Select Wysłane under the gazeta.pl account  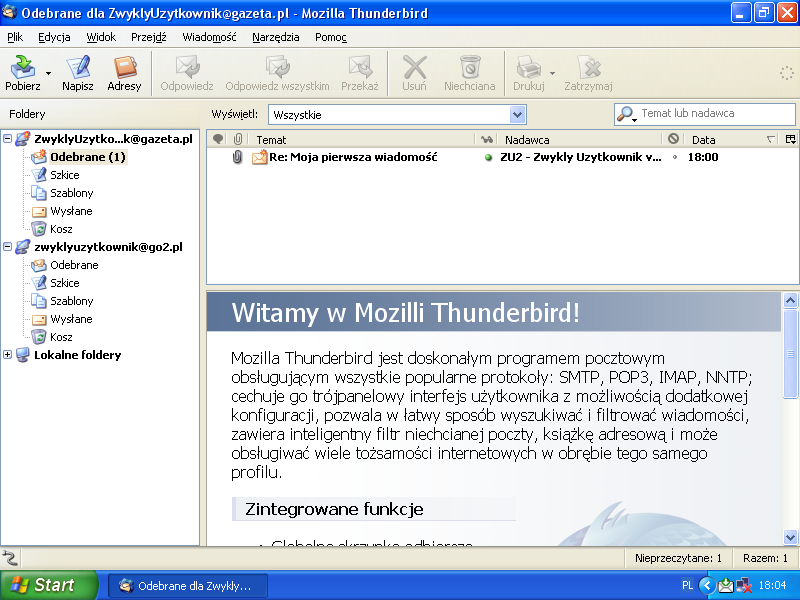click(x=71, y=211)
